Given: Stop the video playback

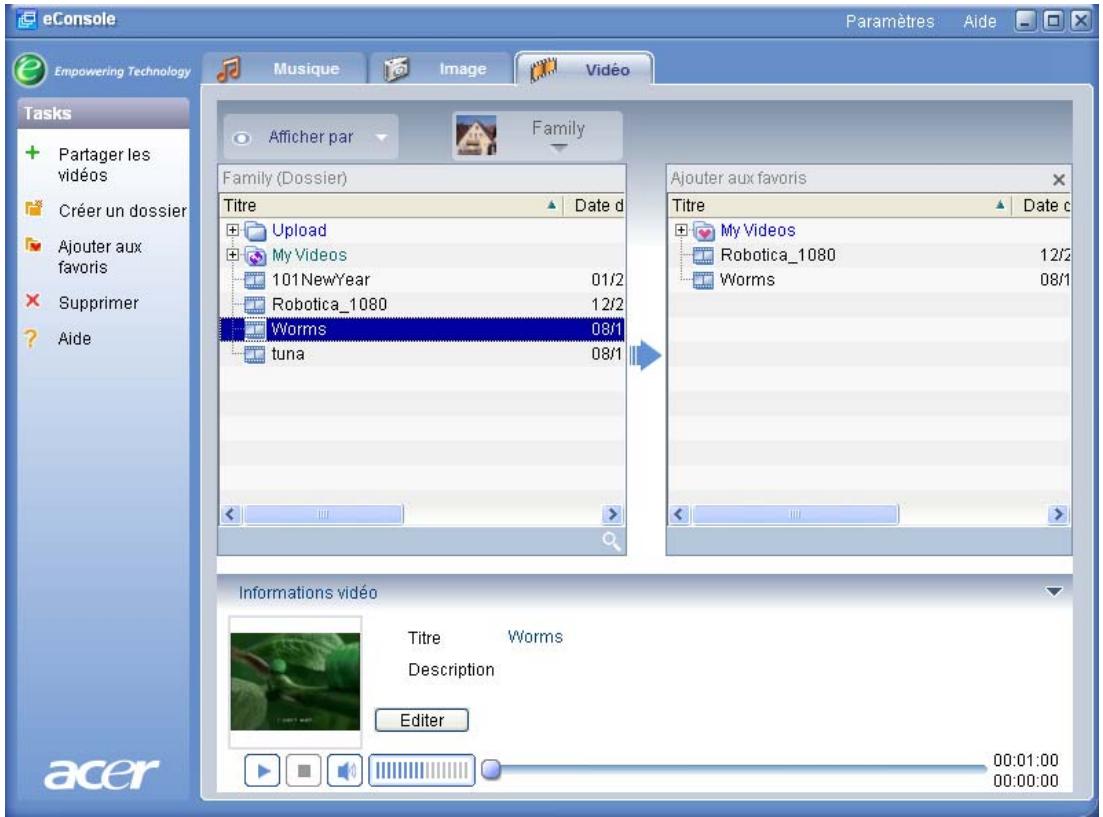Looking at the screenshot, I should pos(304,771).
